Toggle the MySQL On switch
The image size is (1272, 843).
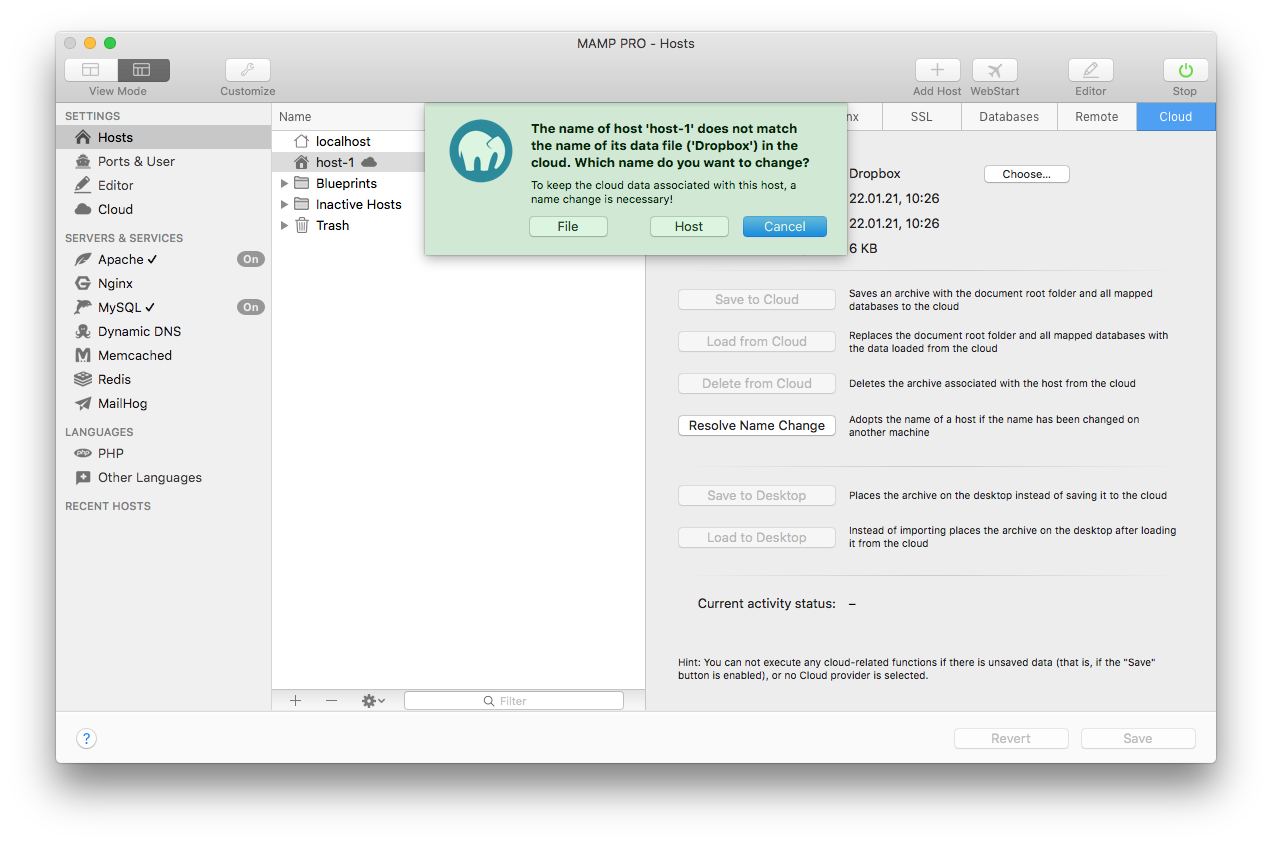[250, 307]
